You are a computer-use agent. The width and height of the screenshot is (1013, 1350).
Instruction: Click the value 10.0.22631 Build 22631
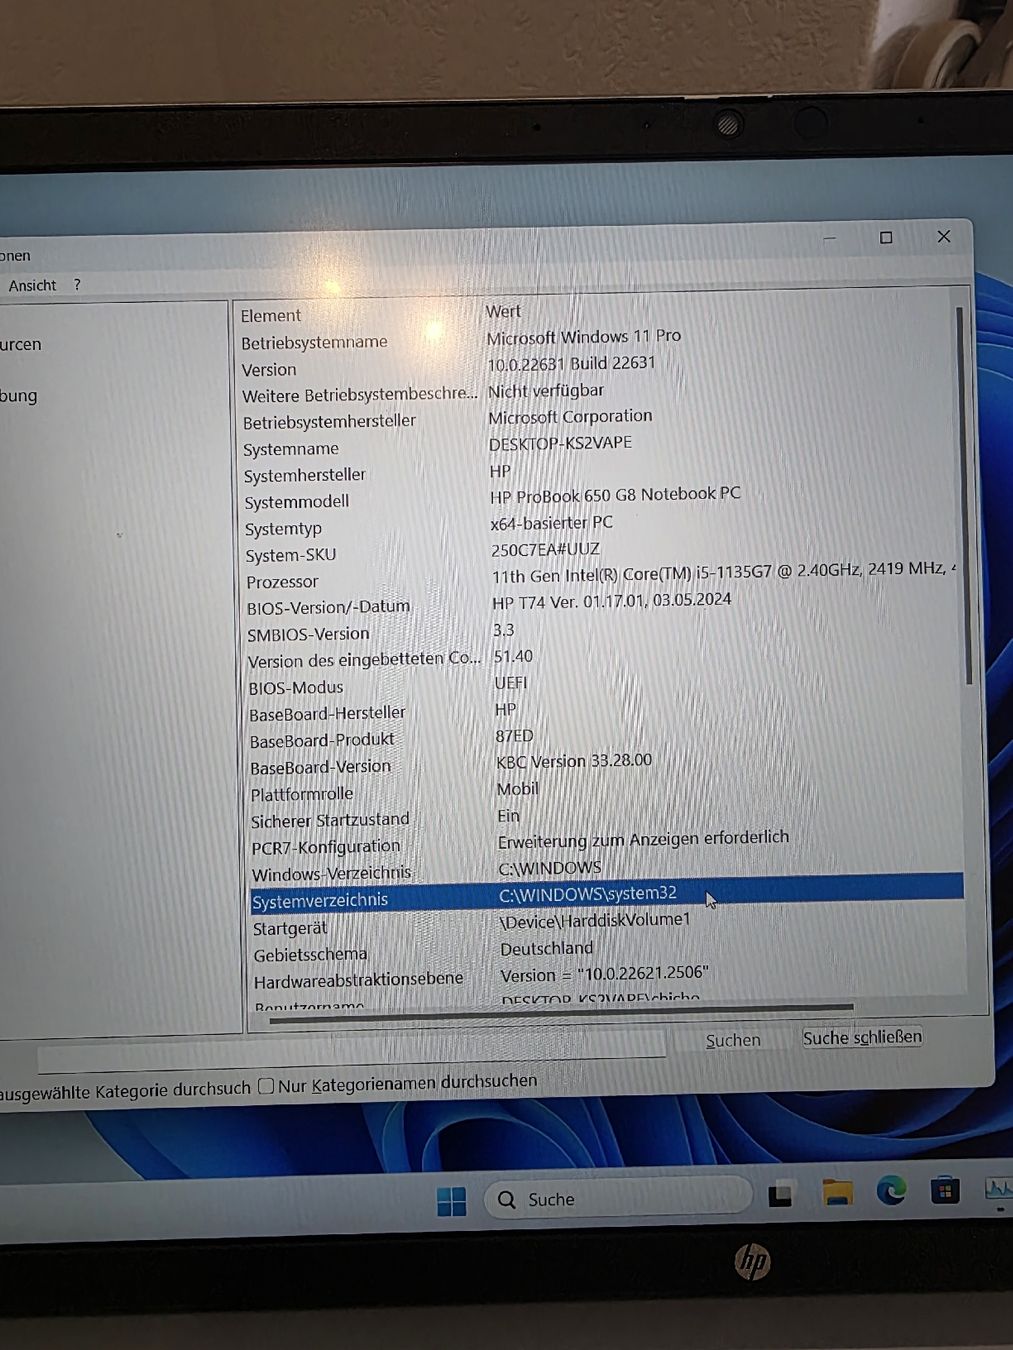coord(571,364)
